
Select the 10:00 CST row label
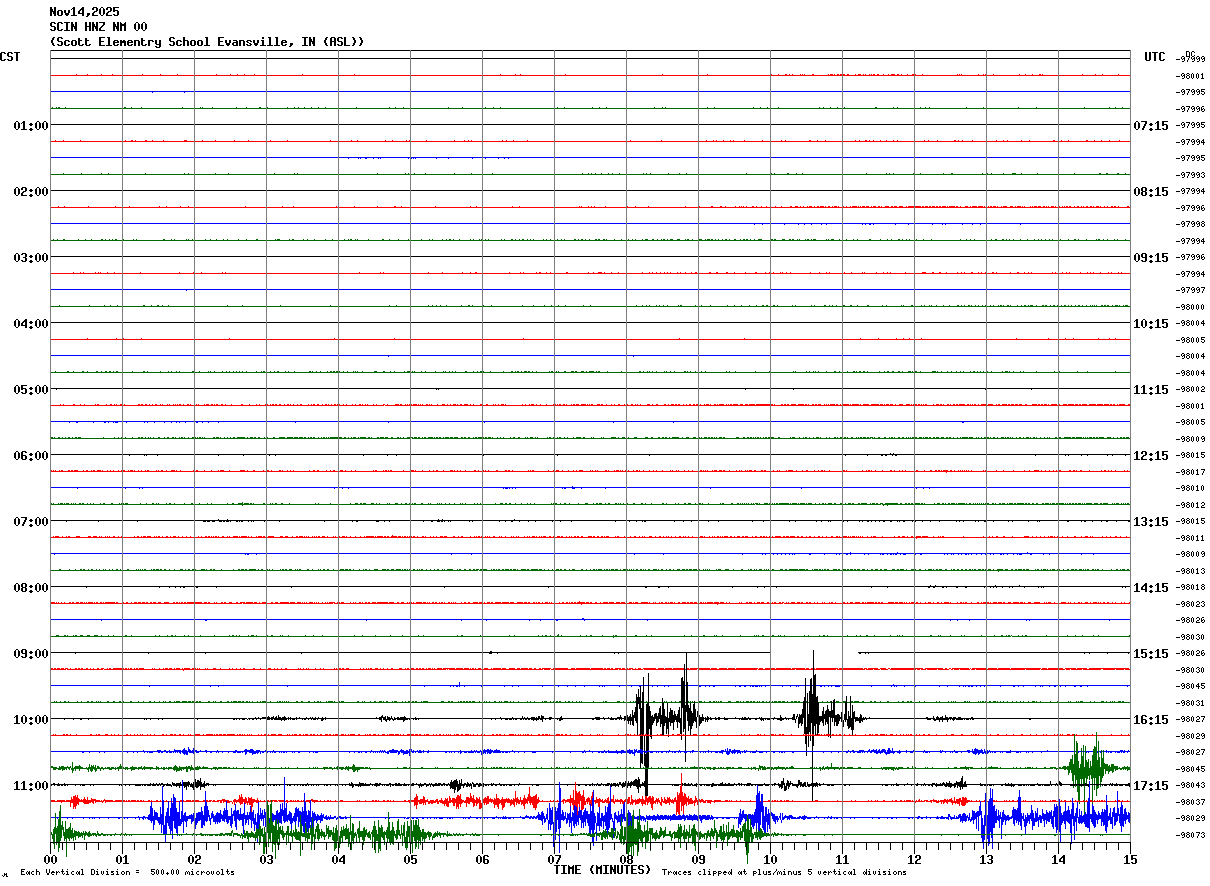[x=30, y=719]
